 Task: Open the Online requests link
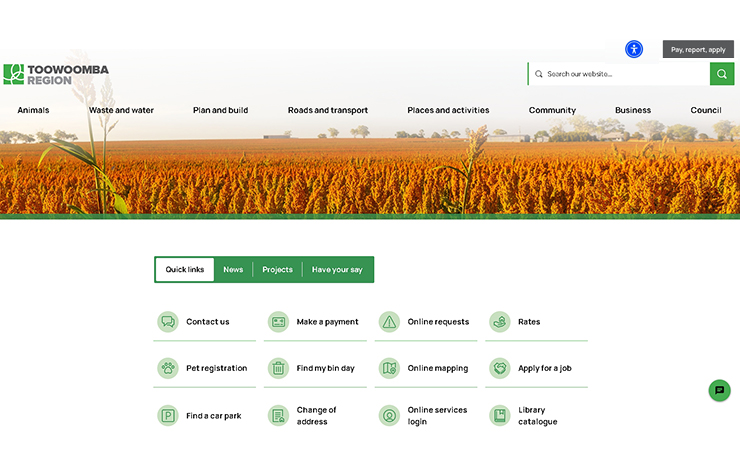coord(438,322)
